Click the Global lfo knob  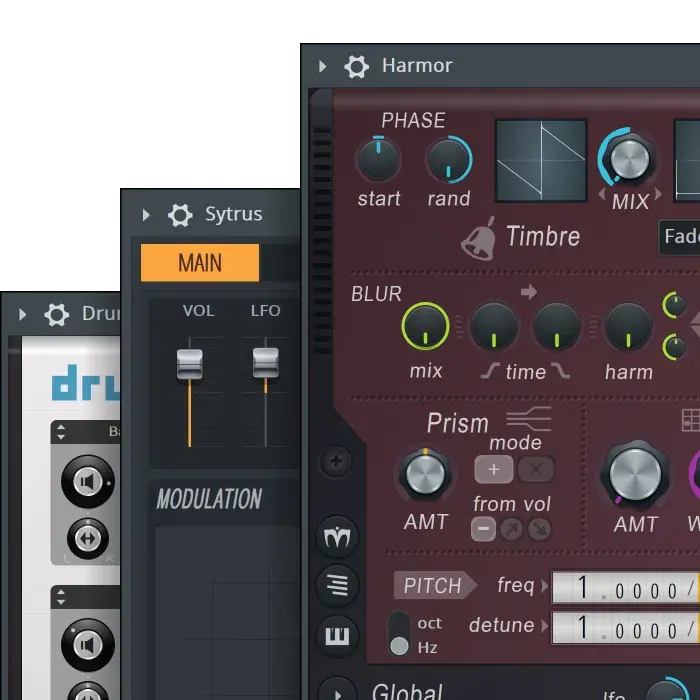pyautogui.click(x=667, y=690)
